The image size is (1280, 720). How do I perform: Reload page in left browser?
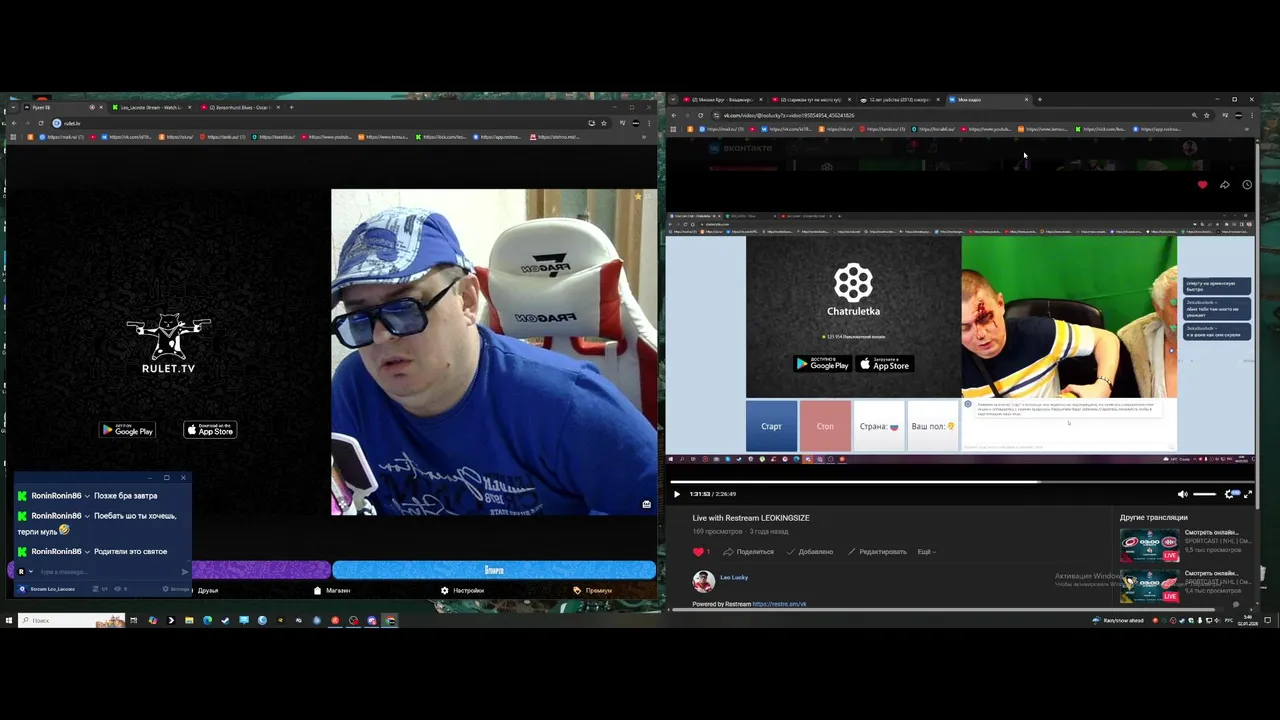click(x=41, y=123)
